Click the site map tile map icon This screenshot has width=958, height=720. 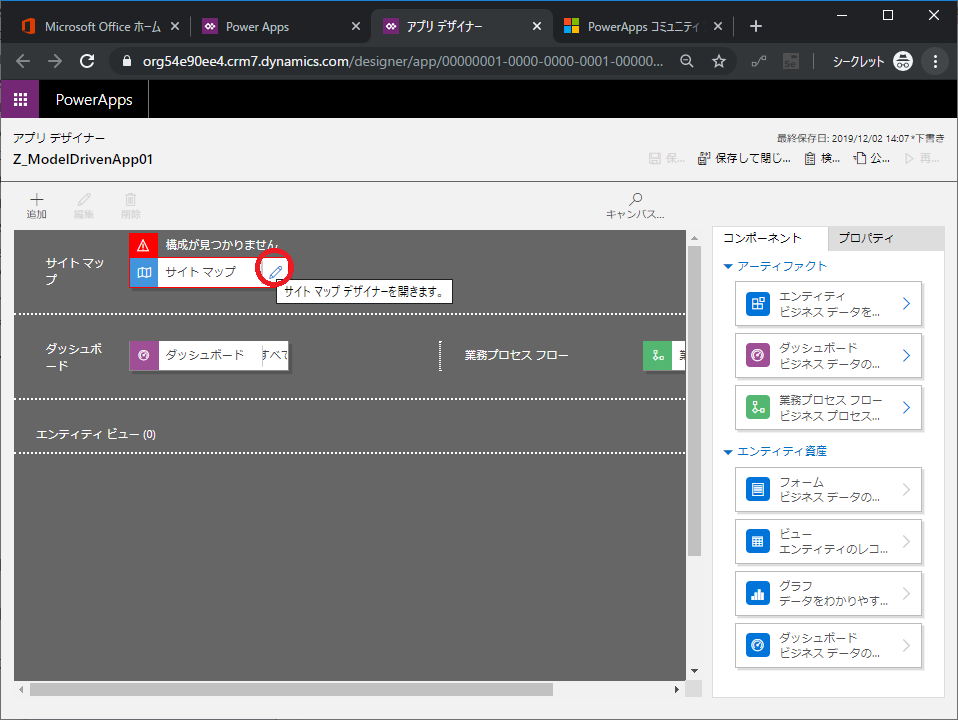(x=144, y=273)
